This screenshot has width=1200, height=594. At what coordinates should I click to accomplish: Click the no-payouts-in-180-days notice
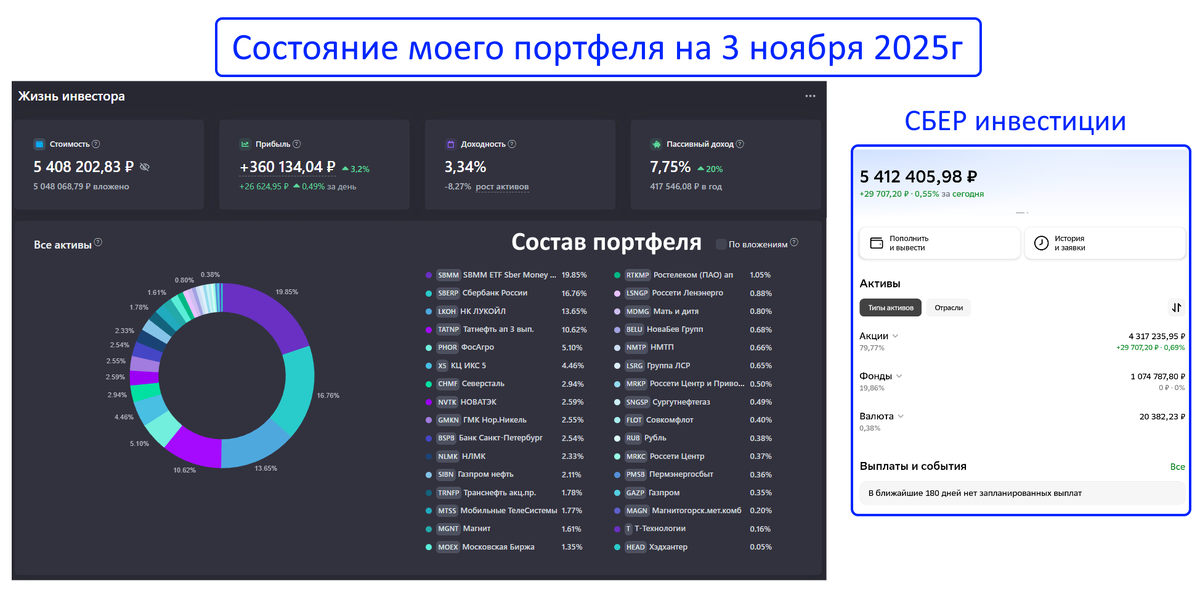[x=1021, y=493]
